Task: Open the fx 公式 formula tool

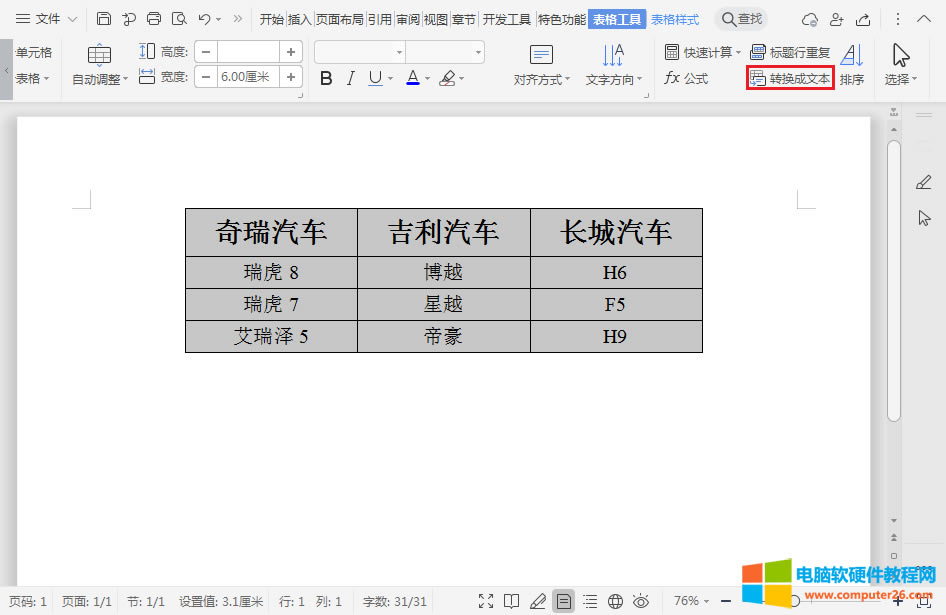Action: (x=687, y=77)
